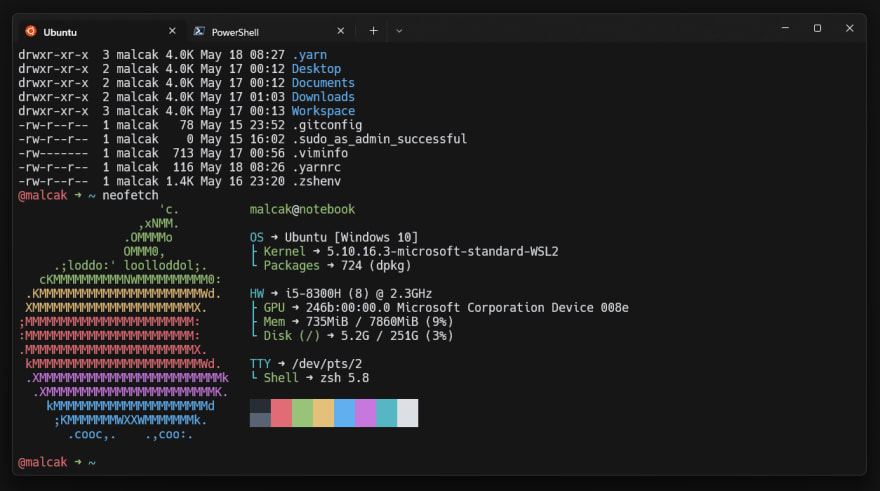Click the red color block in palette
The height and width of the screenshot is (491, 880).
pos(281,413)
